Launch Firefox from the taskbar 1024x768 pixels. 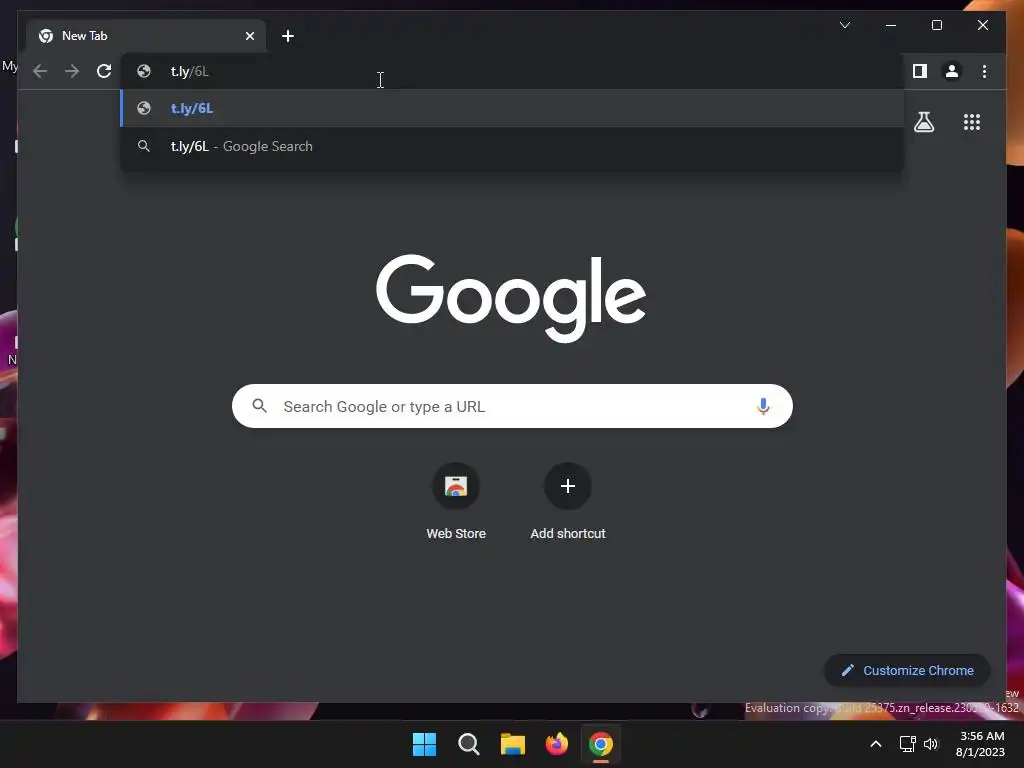point(556,744)
